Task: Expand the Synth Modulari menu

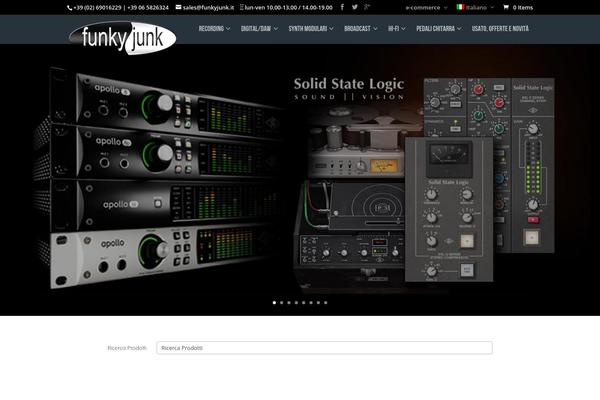Action: tap(311, 29)
